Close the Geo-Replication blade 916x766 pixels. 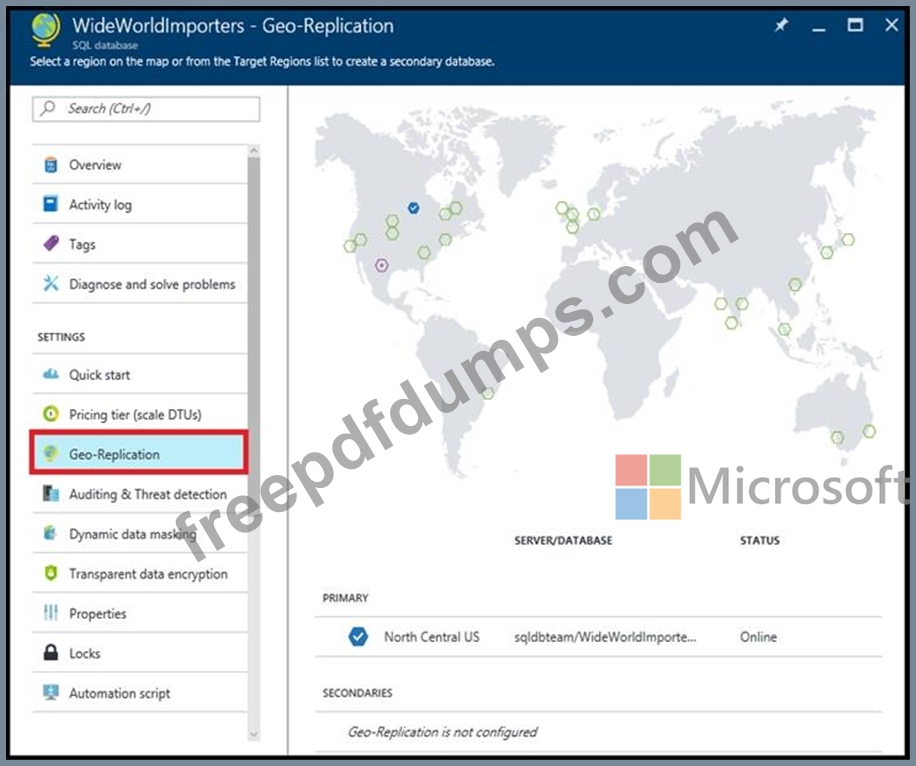[x=891, y=25]
